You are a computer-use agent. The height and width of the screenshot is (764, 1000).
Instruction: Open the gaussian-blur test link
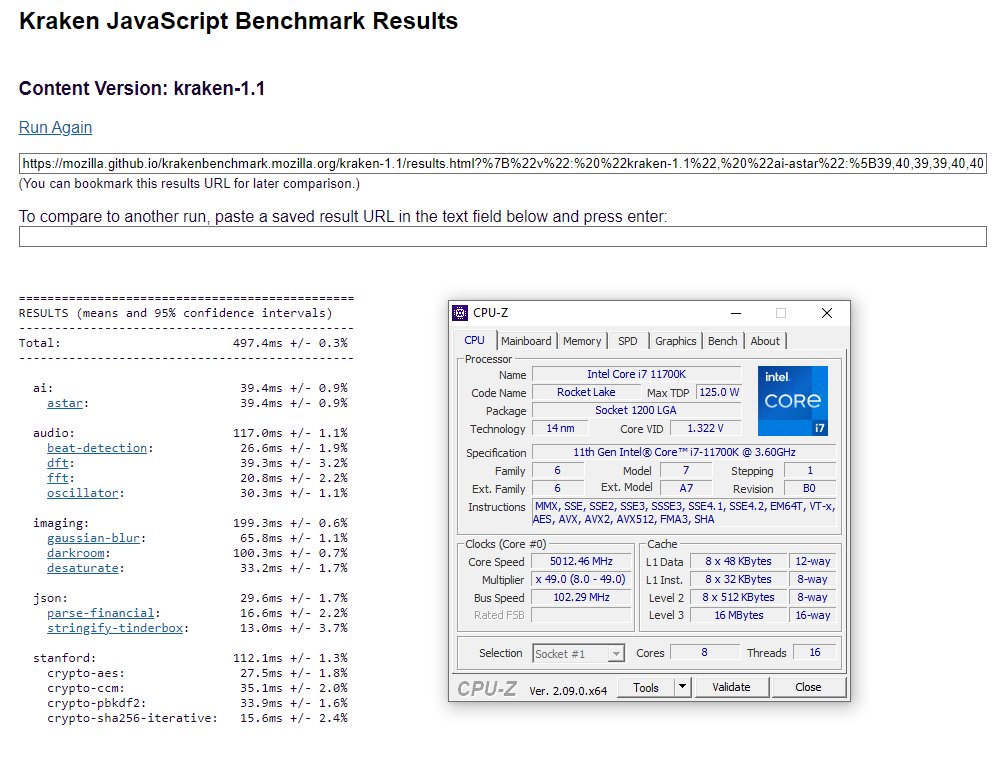click(x=94, y=538)
